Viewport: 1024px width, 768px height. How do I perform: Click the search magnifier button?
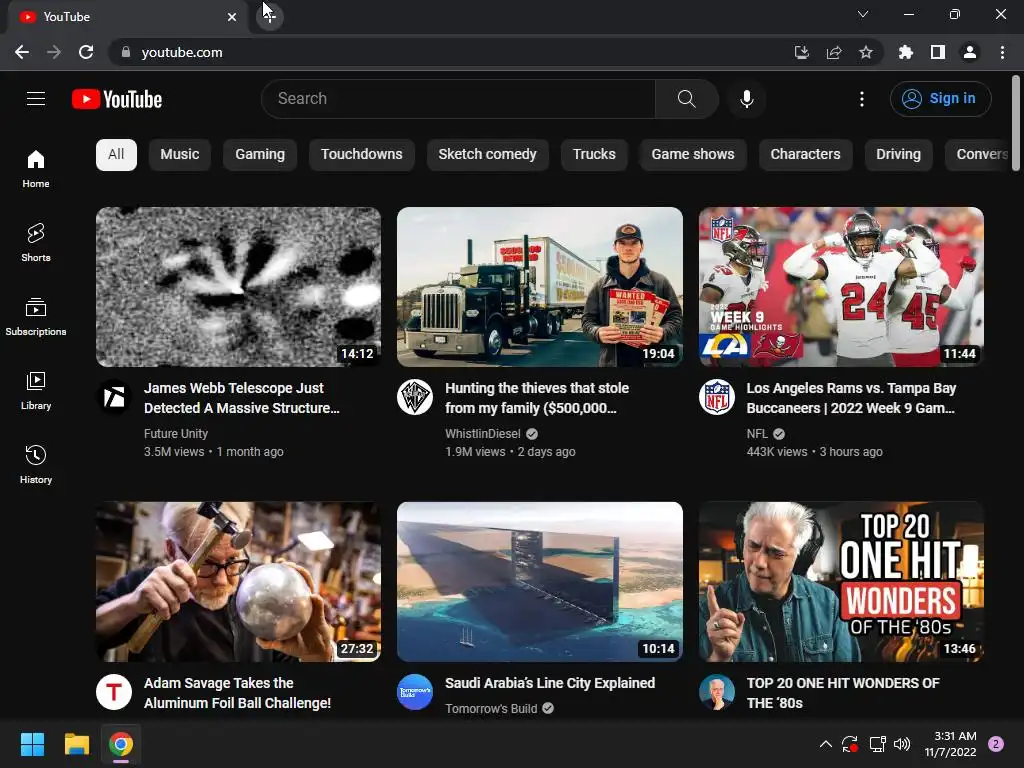click(x=686, y=99)
